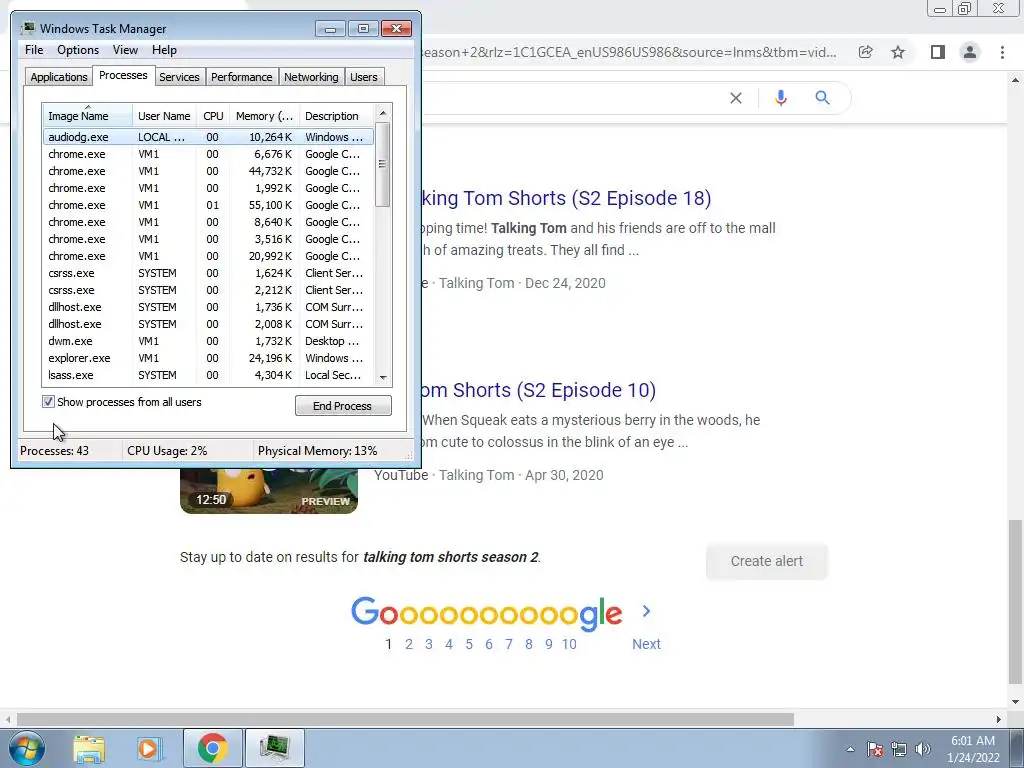Image resolution: width=1024 pixels, height=768 pixels.
Task: Select the explorer.exe process row
Action: click(x=208, y=358)
